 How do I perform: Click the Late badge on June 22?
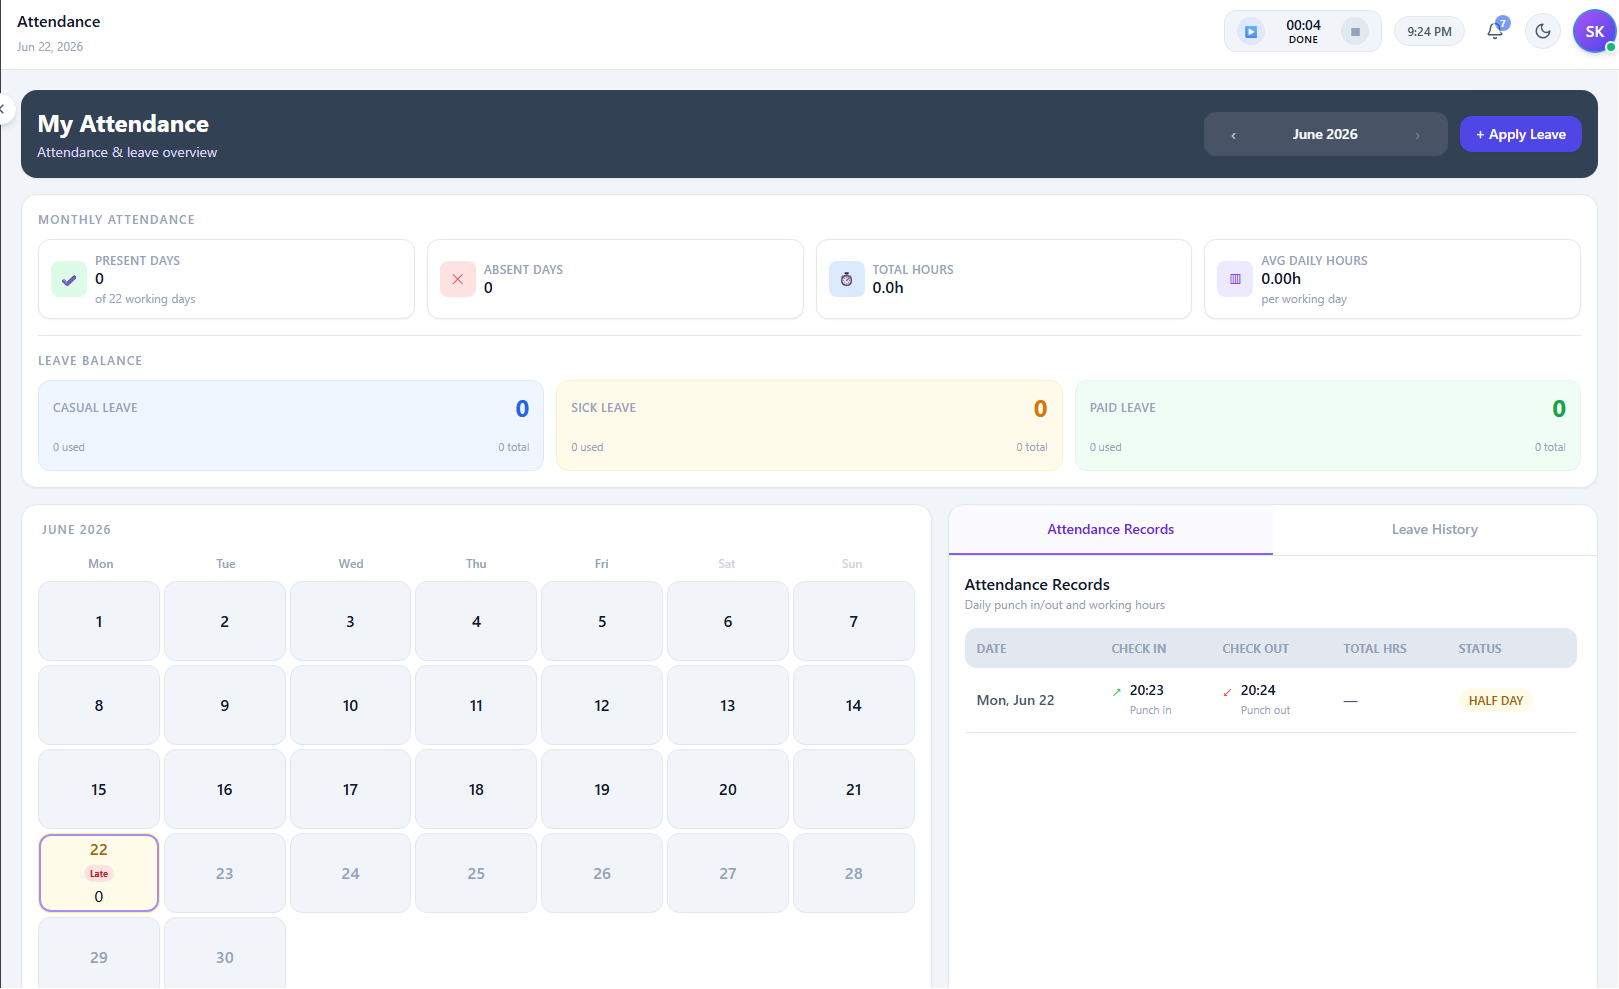point(99,874)
